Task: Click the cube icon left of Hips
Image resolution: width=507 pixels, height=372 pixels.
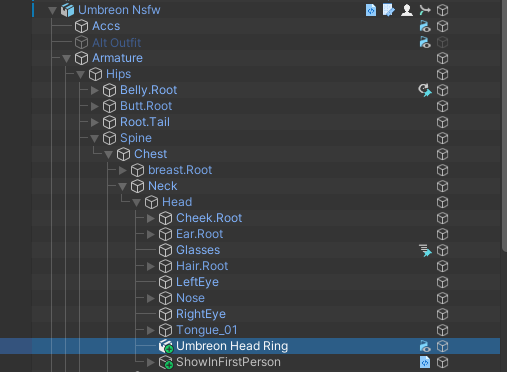Action: pos(95,74)
